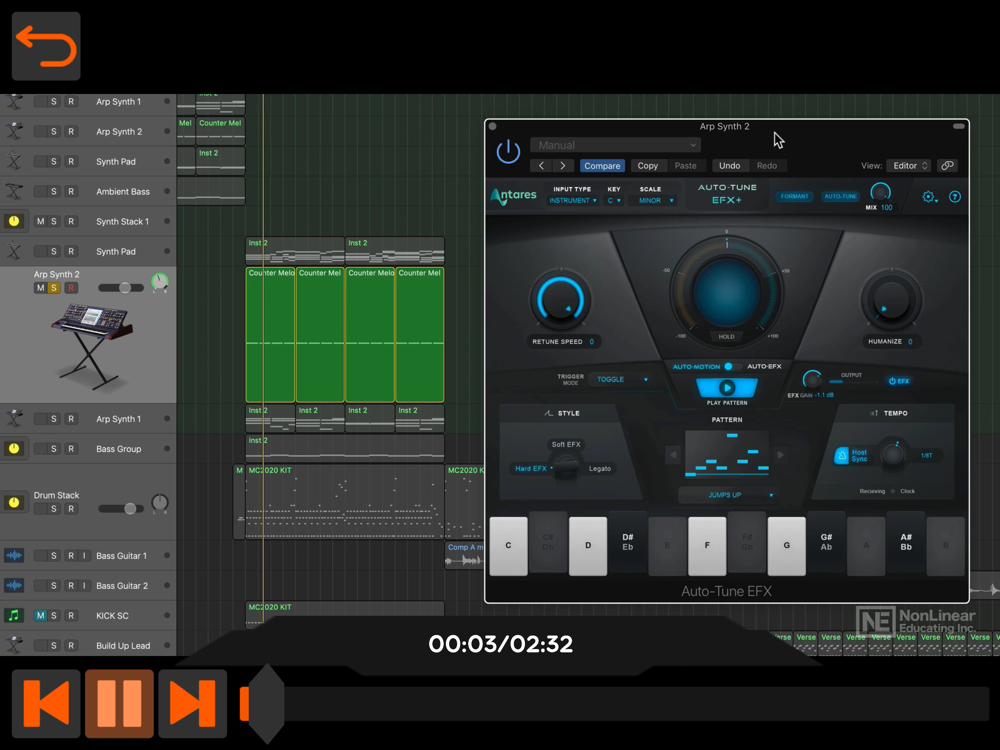
Task: Go to the previous plugin preset
Action: (x=541, y=166)
